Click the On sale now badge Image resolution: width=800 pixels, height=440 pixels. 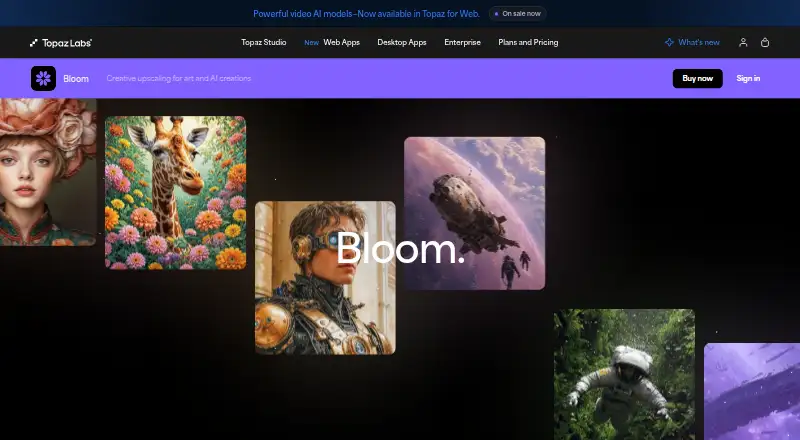517,14
